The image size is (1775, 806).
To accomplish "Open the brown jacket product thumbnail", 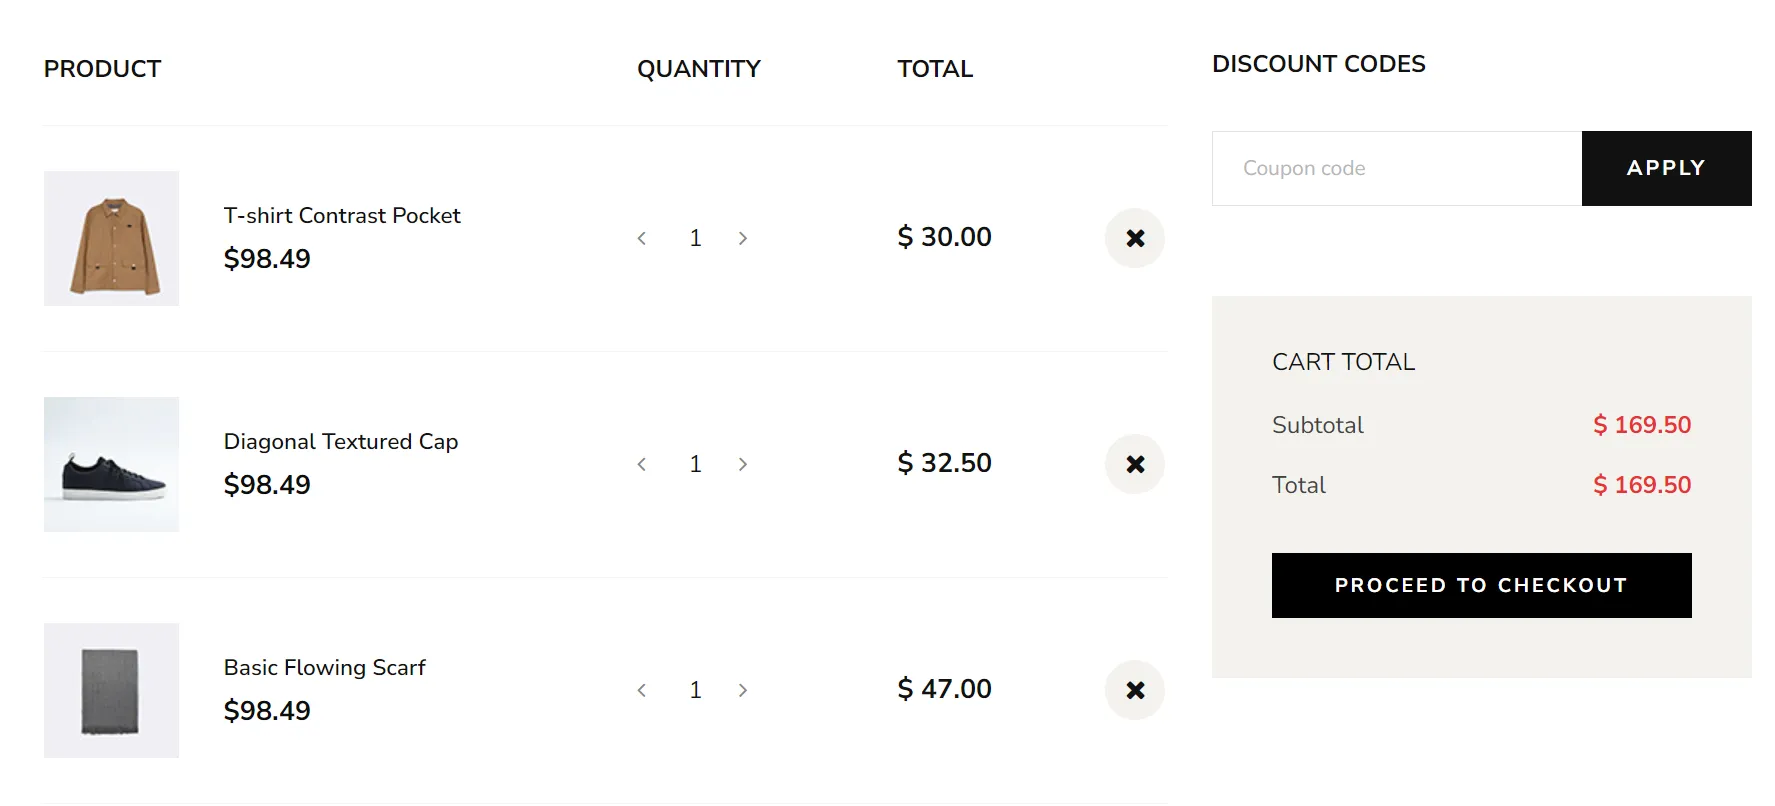I will coord(111,238).
